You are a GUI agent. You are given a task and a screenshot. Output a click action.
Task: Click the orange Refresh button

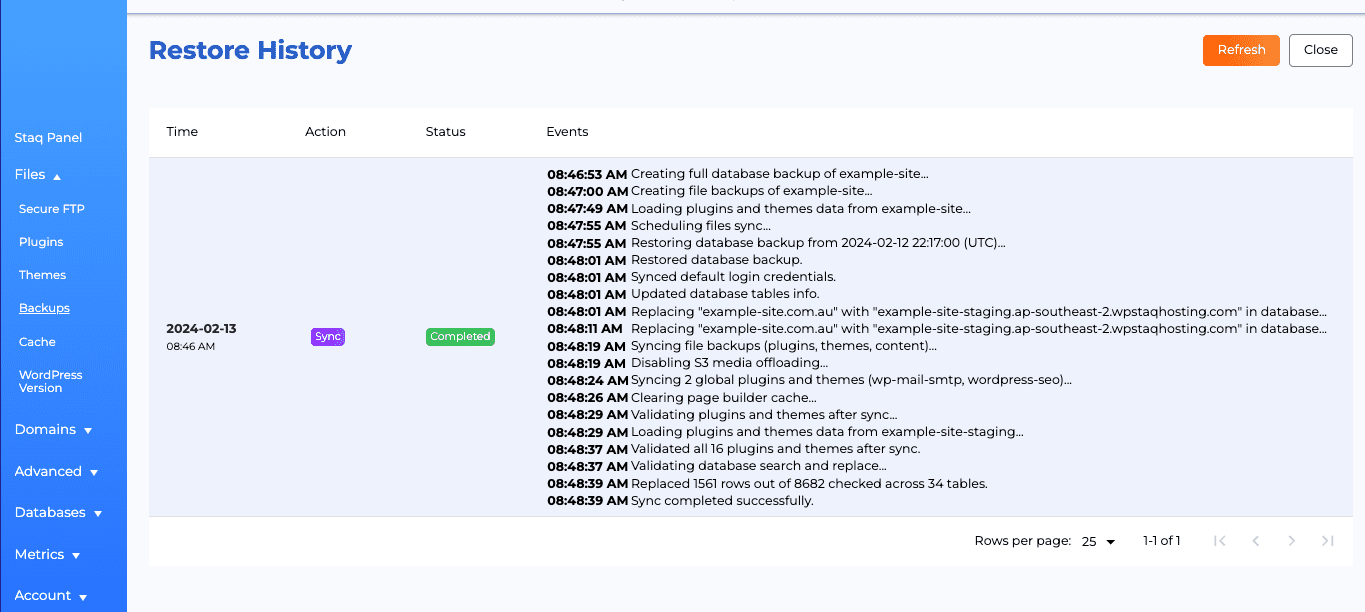pos(1240,50)
